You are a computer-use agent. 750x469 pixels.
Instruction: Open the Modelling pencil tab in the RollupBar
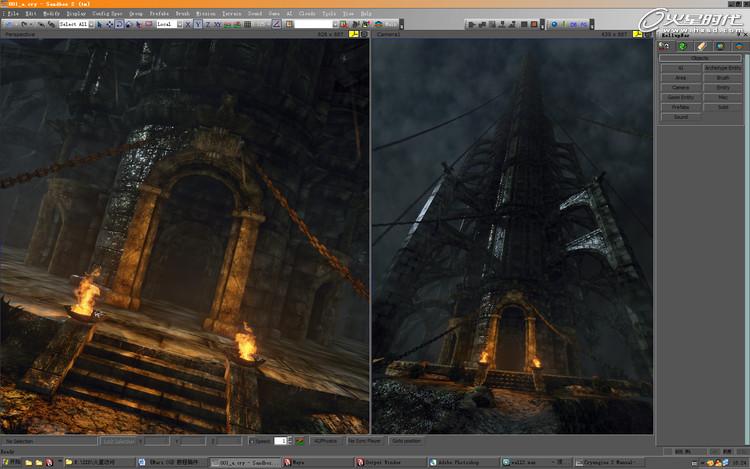pos(701,46)
